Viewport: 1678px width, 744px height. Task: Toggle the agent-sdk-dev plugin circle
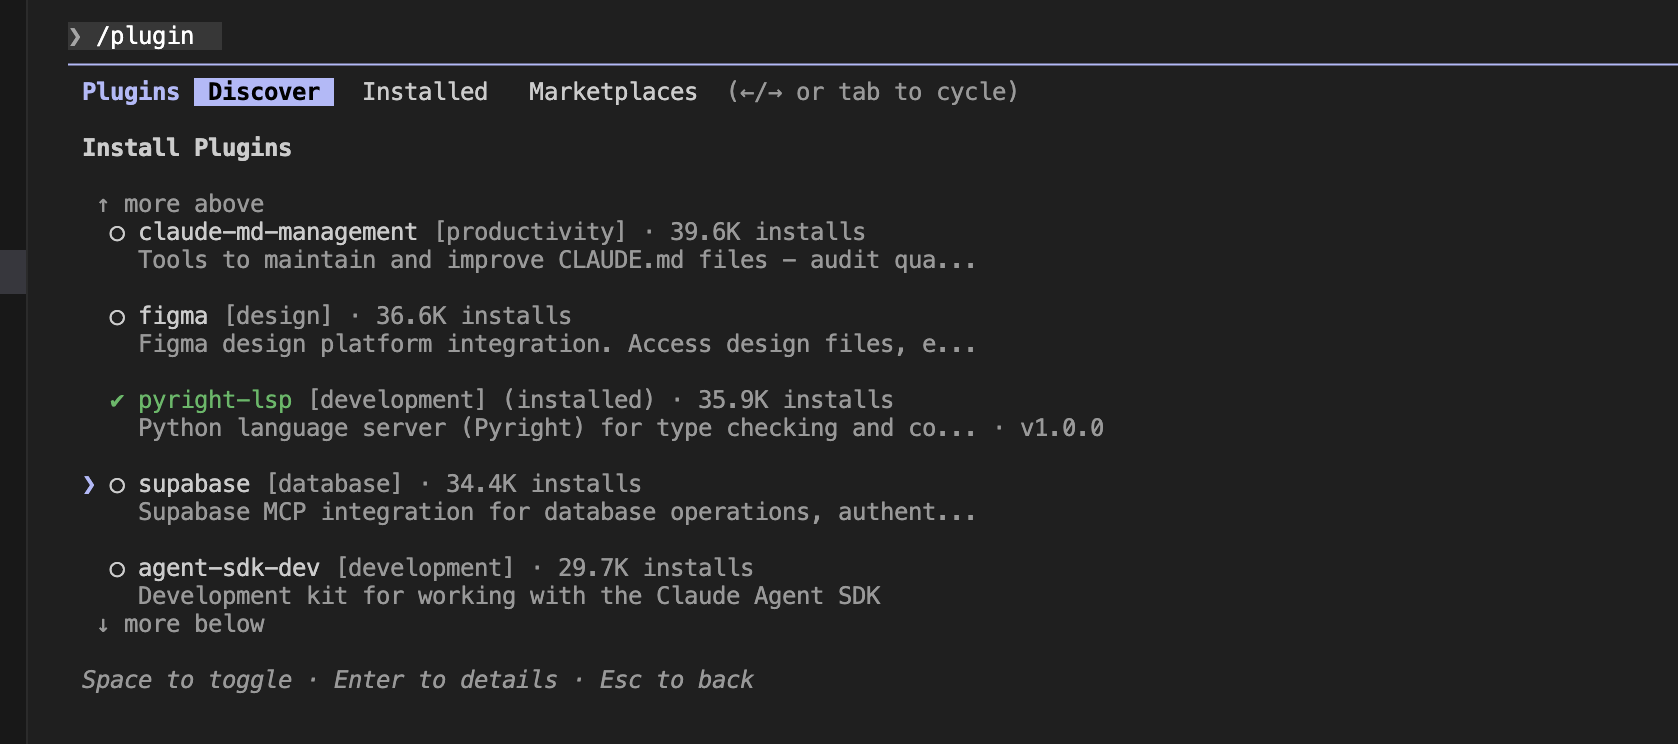pyautogui.click(x=117, y=569)
